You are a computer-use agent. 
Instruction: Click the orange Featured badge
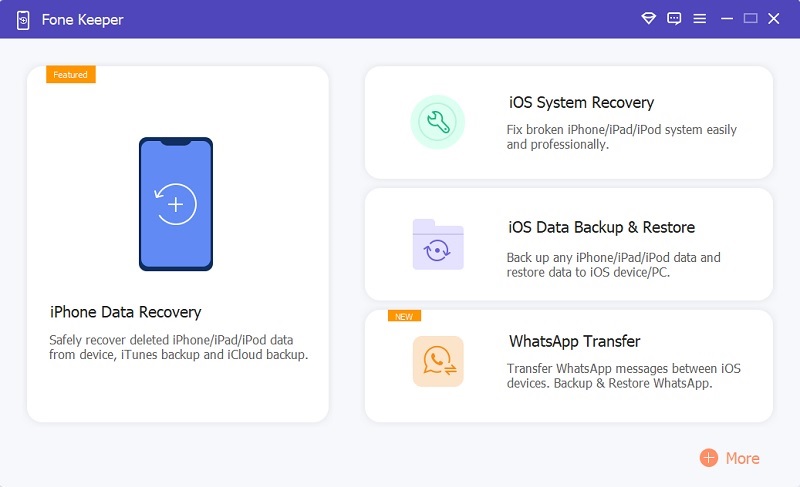[70, 75]
